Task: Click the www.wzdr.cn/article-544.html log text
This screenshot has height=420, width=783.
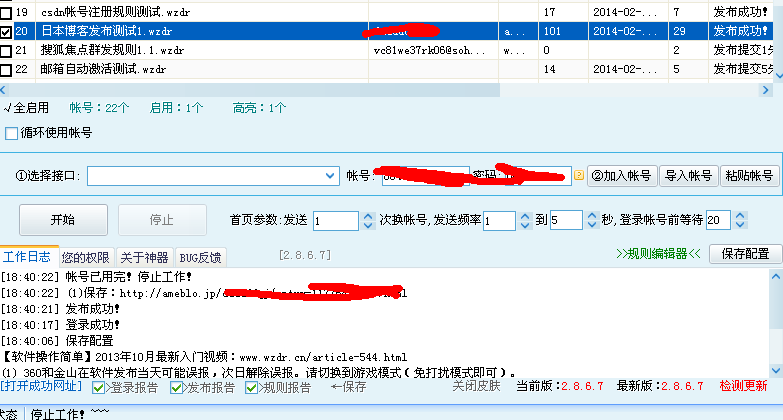Action: point(323,358)
